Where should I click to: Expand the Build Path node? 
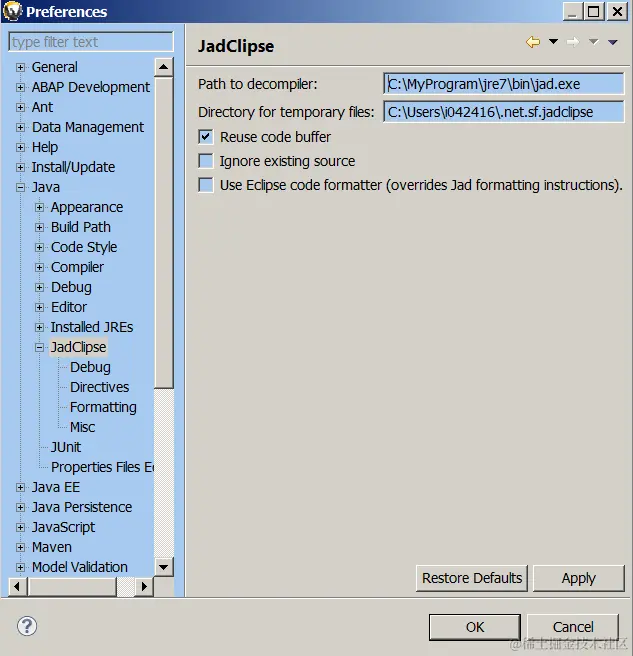tap(39, 227)
